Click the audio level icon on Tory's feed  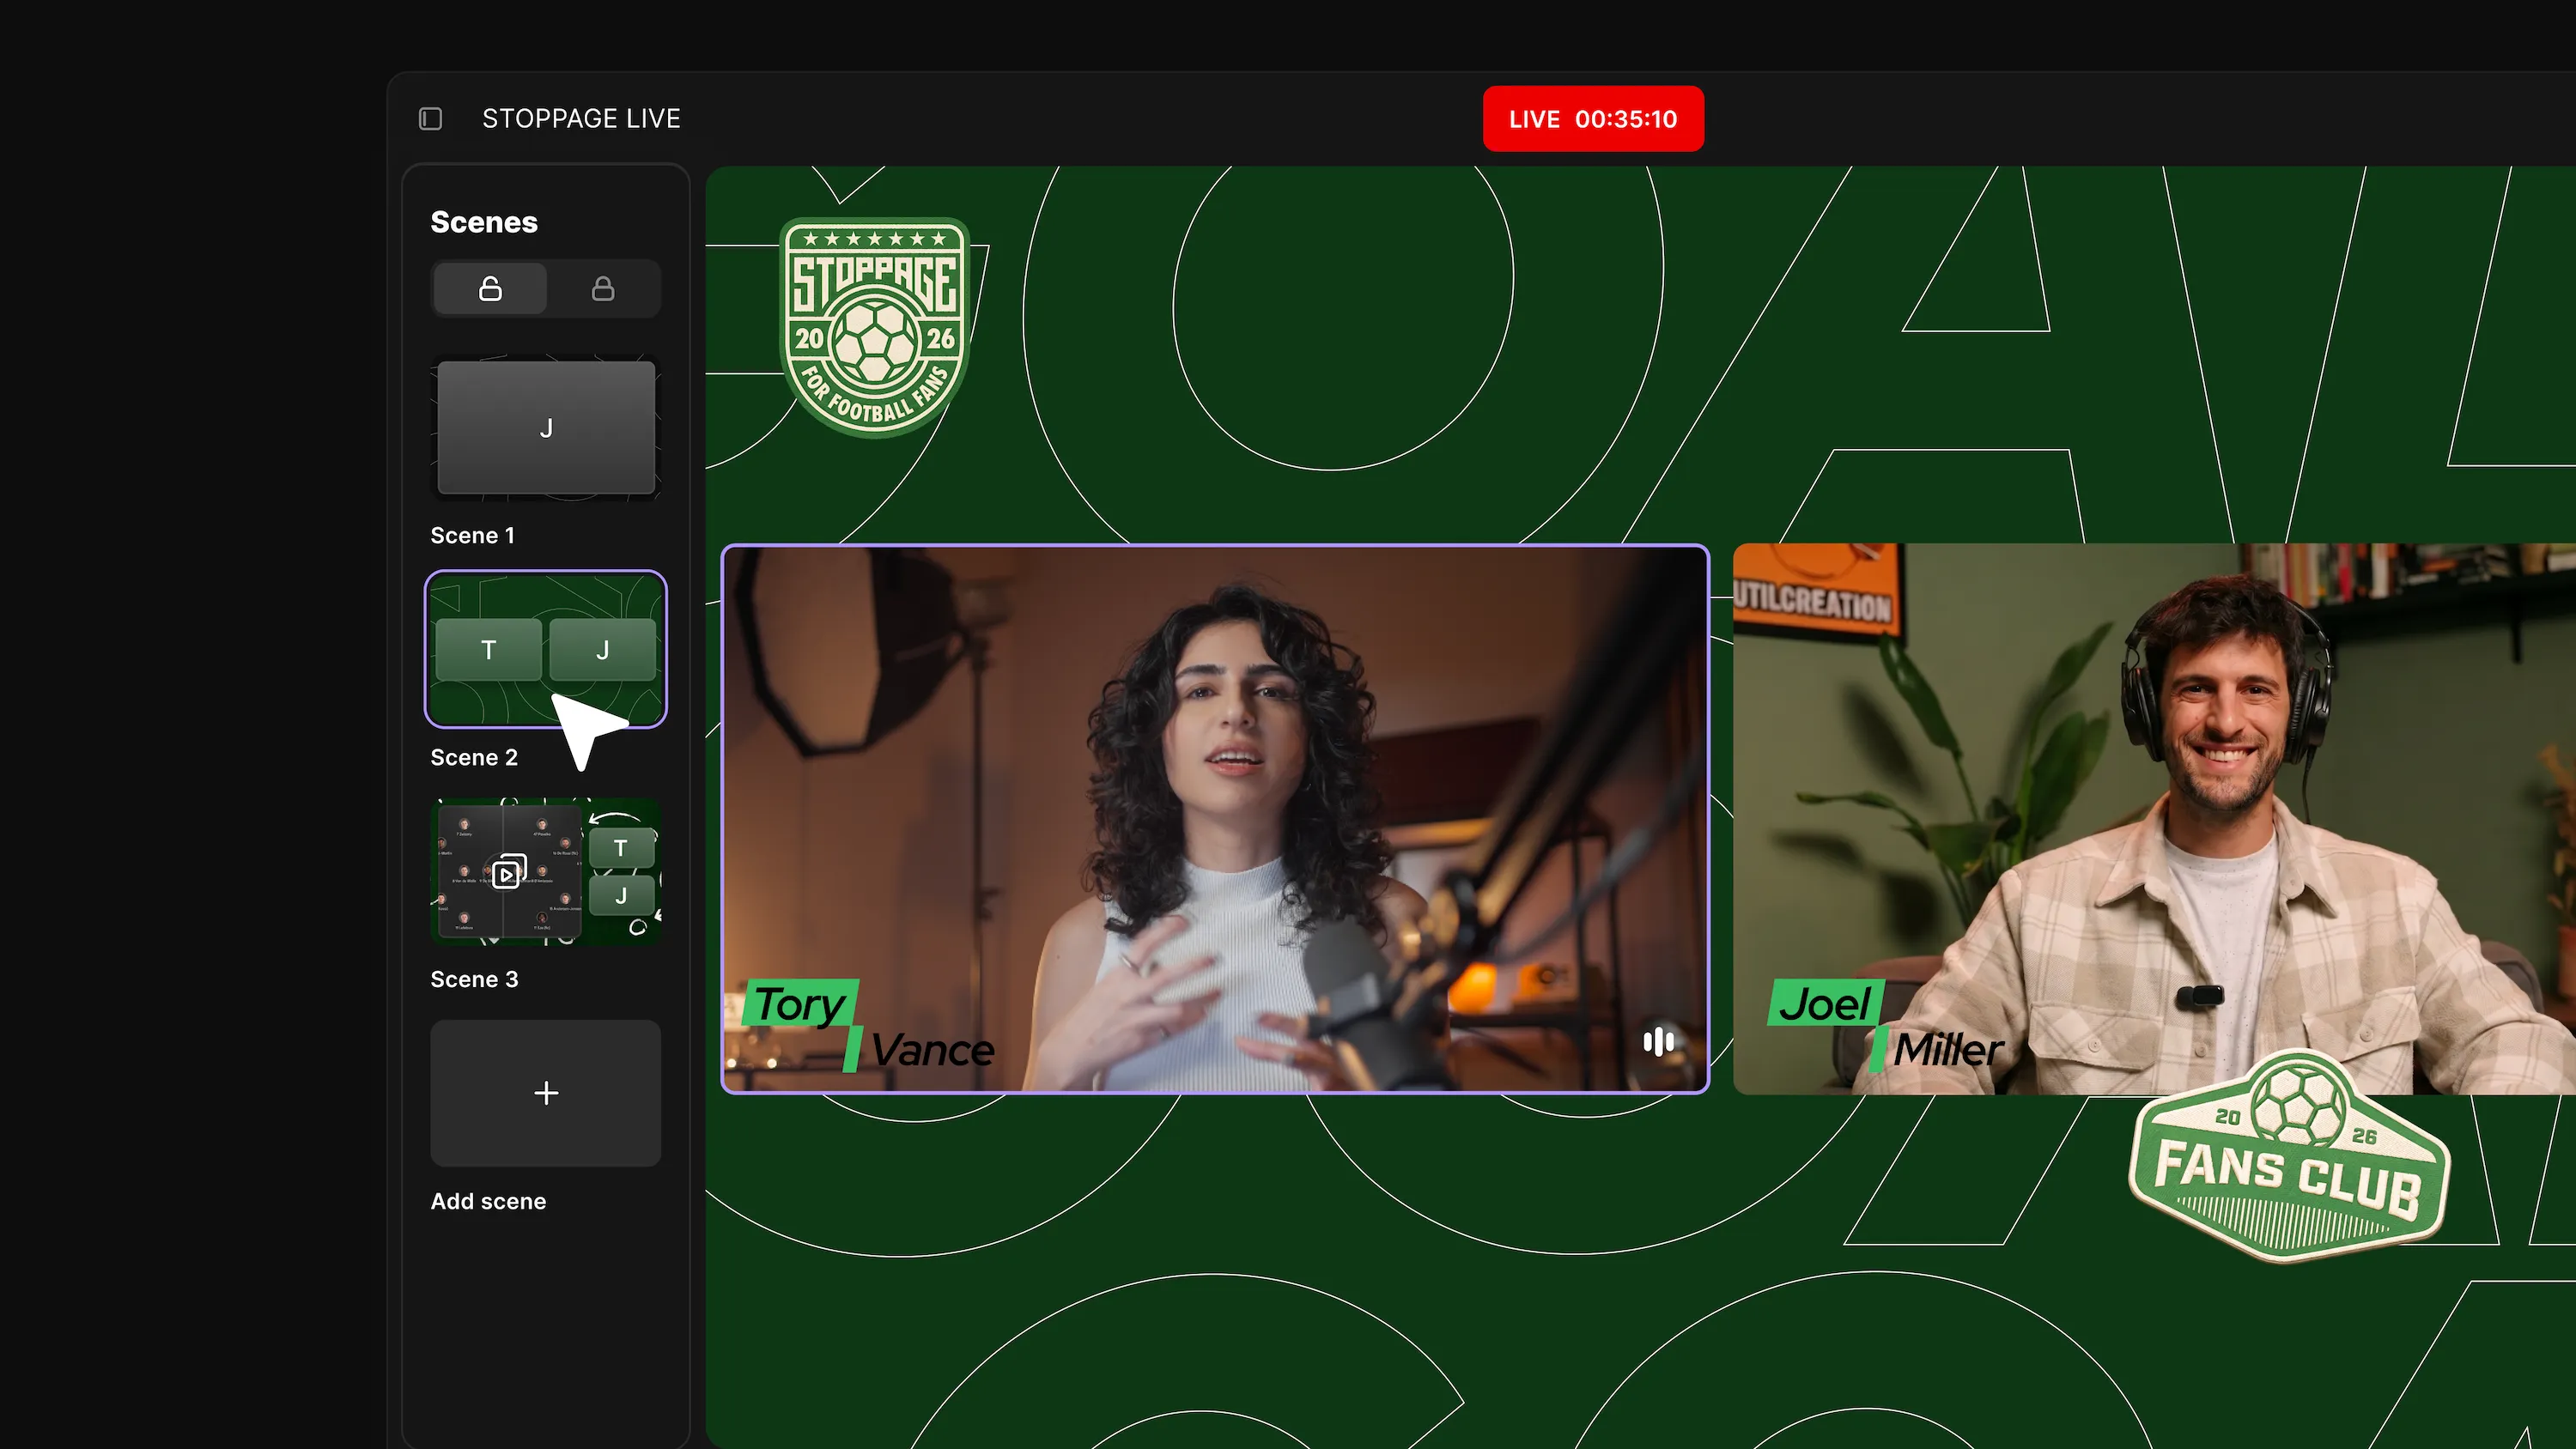1659,1041
